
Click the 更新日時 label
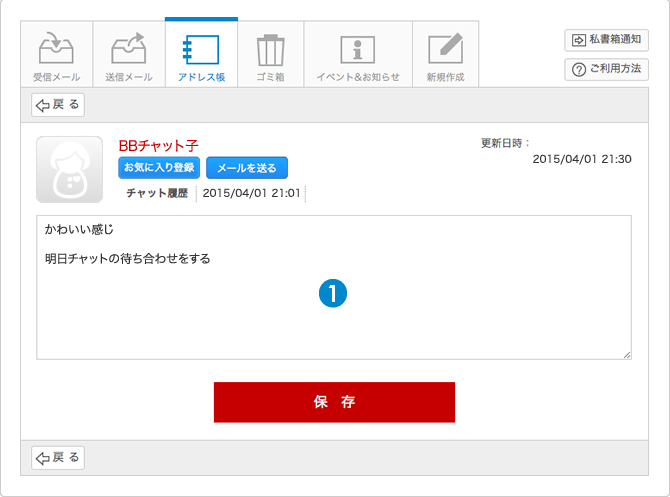[505, 143]
